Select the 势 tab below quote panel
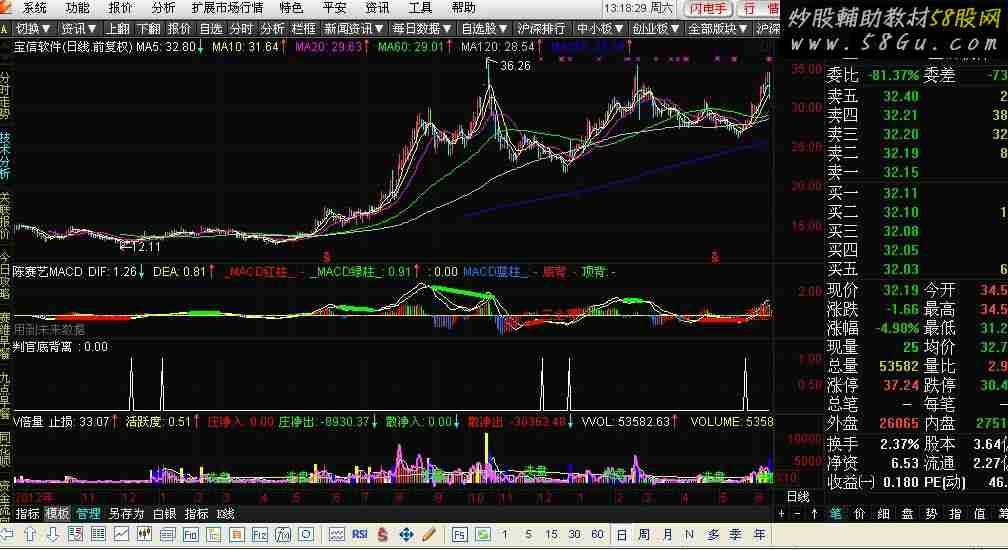The image size is (1008, 550). tap(932, 513)
